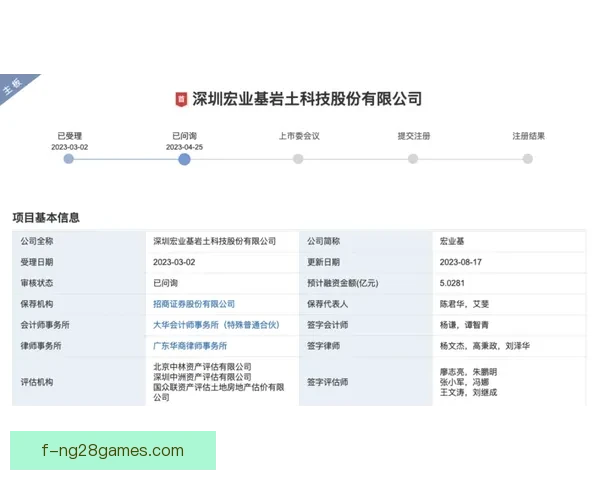Click the 预计融资金额 value 5.0281

pyautogui.click(x=452, y=283)
